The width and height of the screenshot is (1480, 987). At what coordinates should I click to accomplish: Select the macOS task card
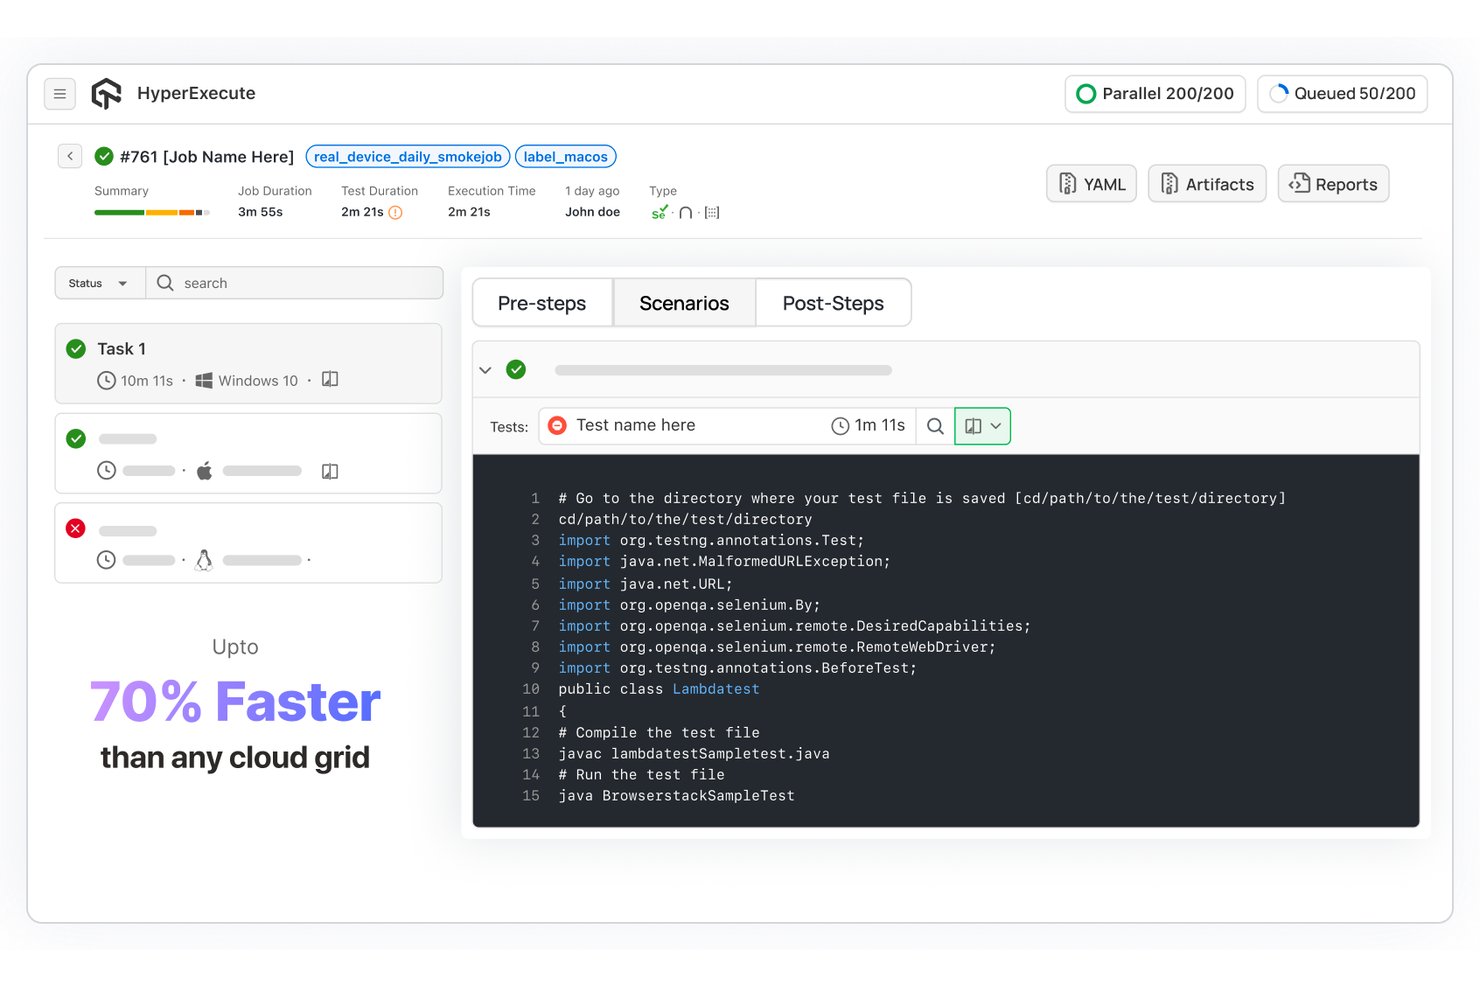pos(248,453)
